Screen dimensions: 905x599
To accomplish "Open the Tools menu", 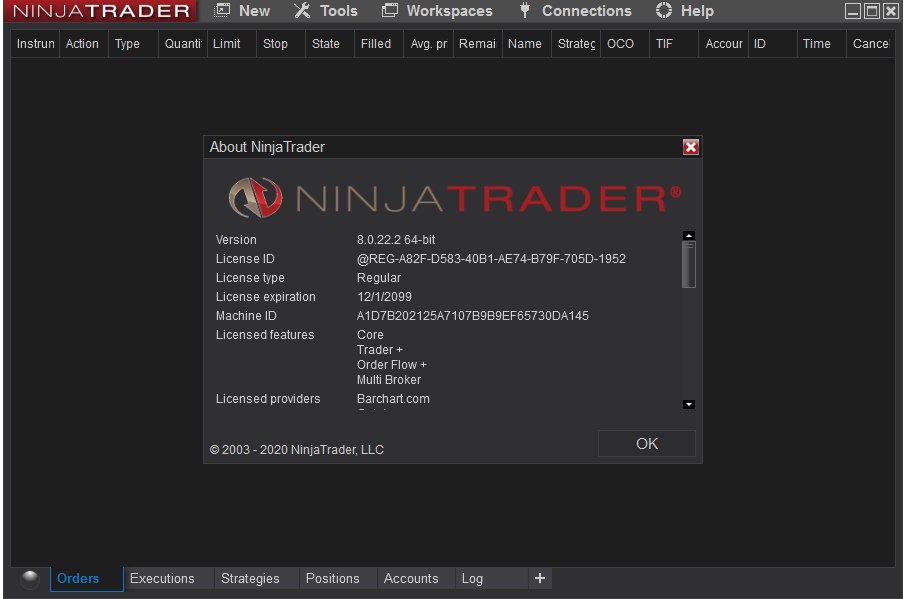I will tap(326, 11).
